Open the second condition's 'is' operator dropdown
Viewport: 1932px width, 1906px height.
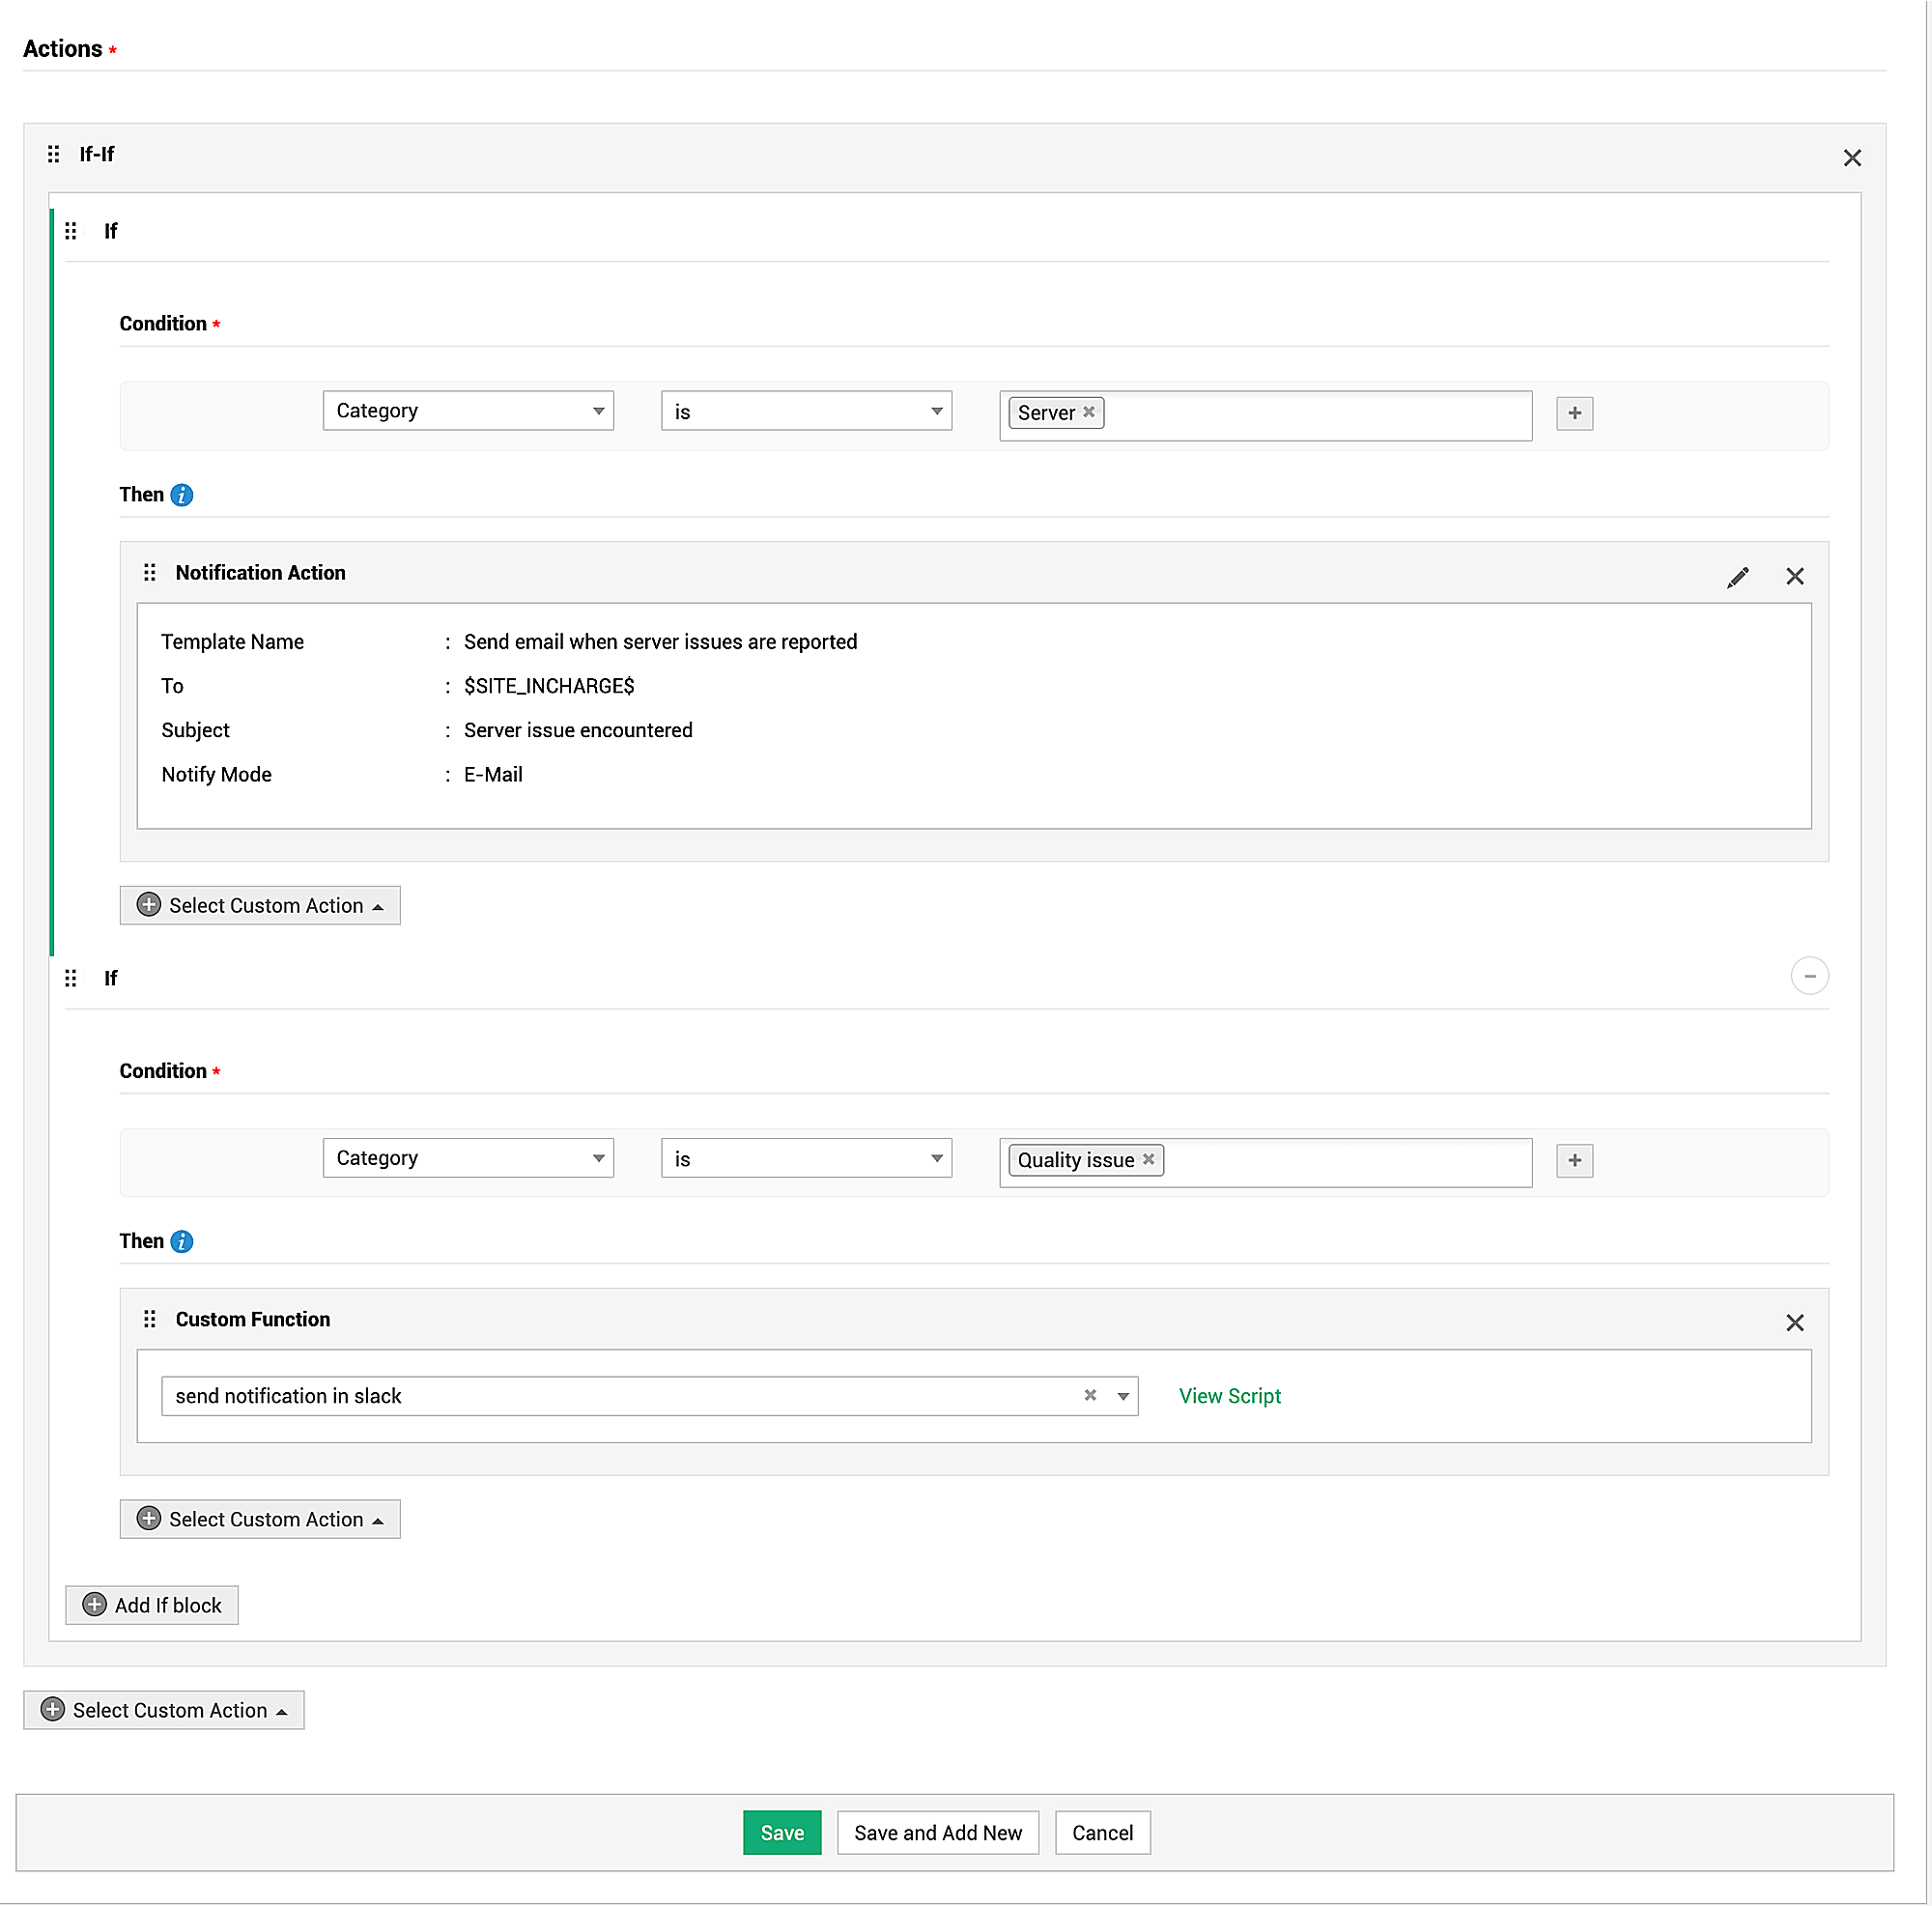point(806,1159)
